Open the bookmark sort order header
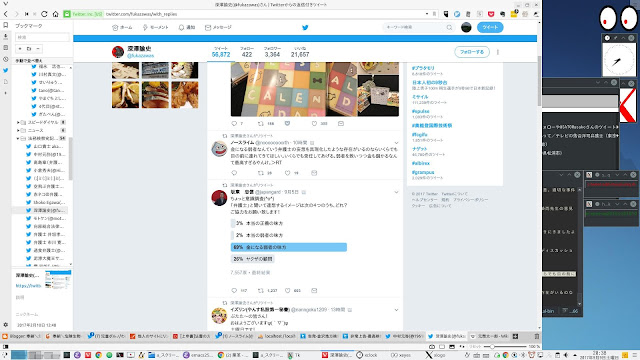 [42, 60]
